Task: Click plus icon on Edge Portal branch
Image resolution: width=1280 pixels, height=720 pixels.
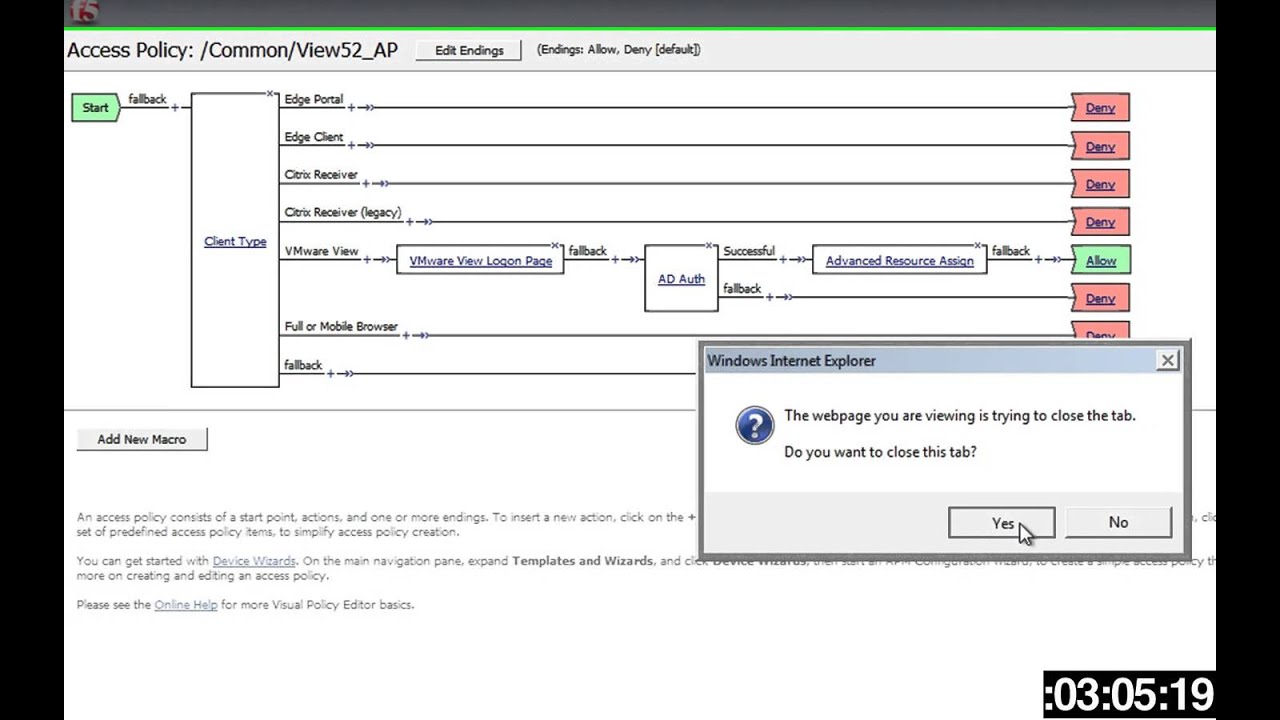Action: (351, 107)
